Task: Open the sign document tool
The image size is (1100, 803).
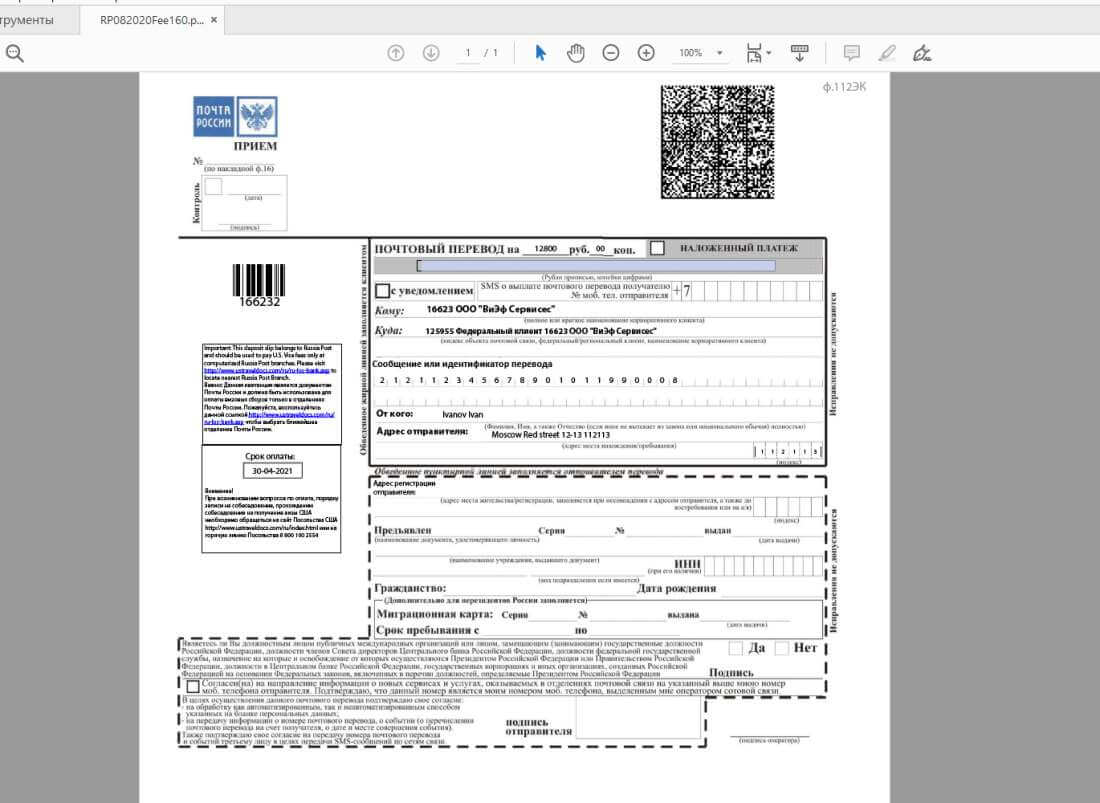Action: pyautogui.click(x=922, y=53)
